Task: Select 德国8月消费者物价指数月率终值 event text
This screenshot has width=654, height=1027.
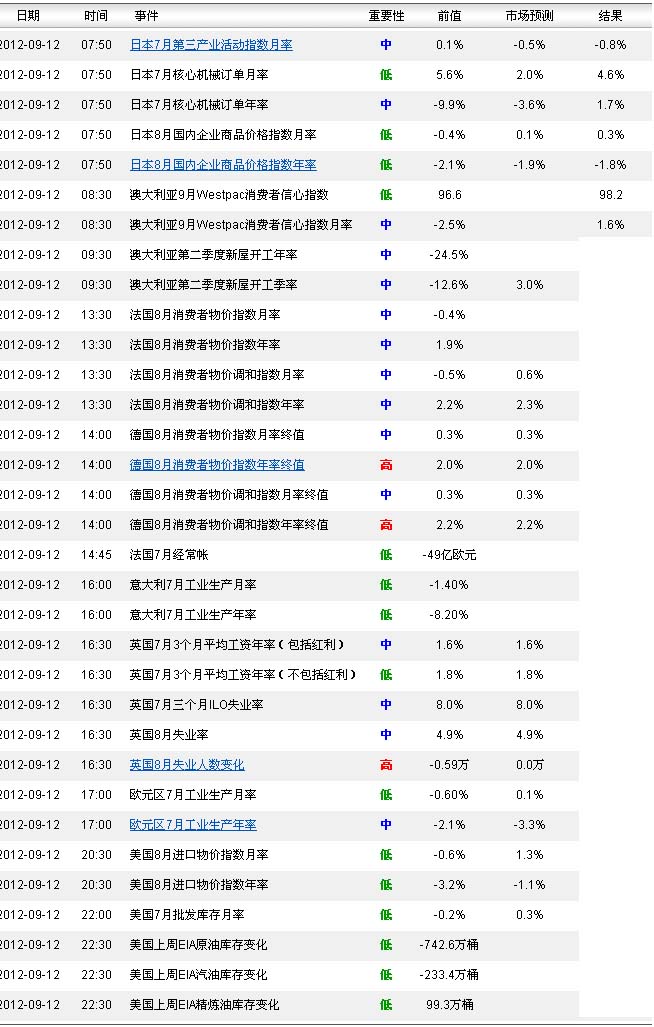Action: [217, 435]
